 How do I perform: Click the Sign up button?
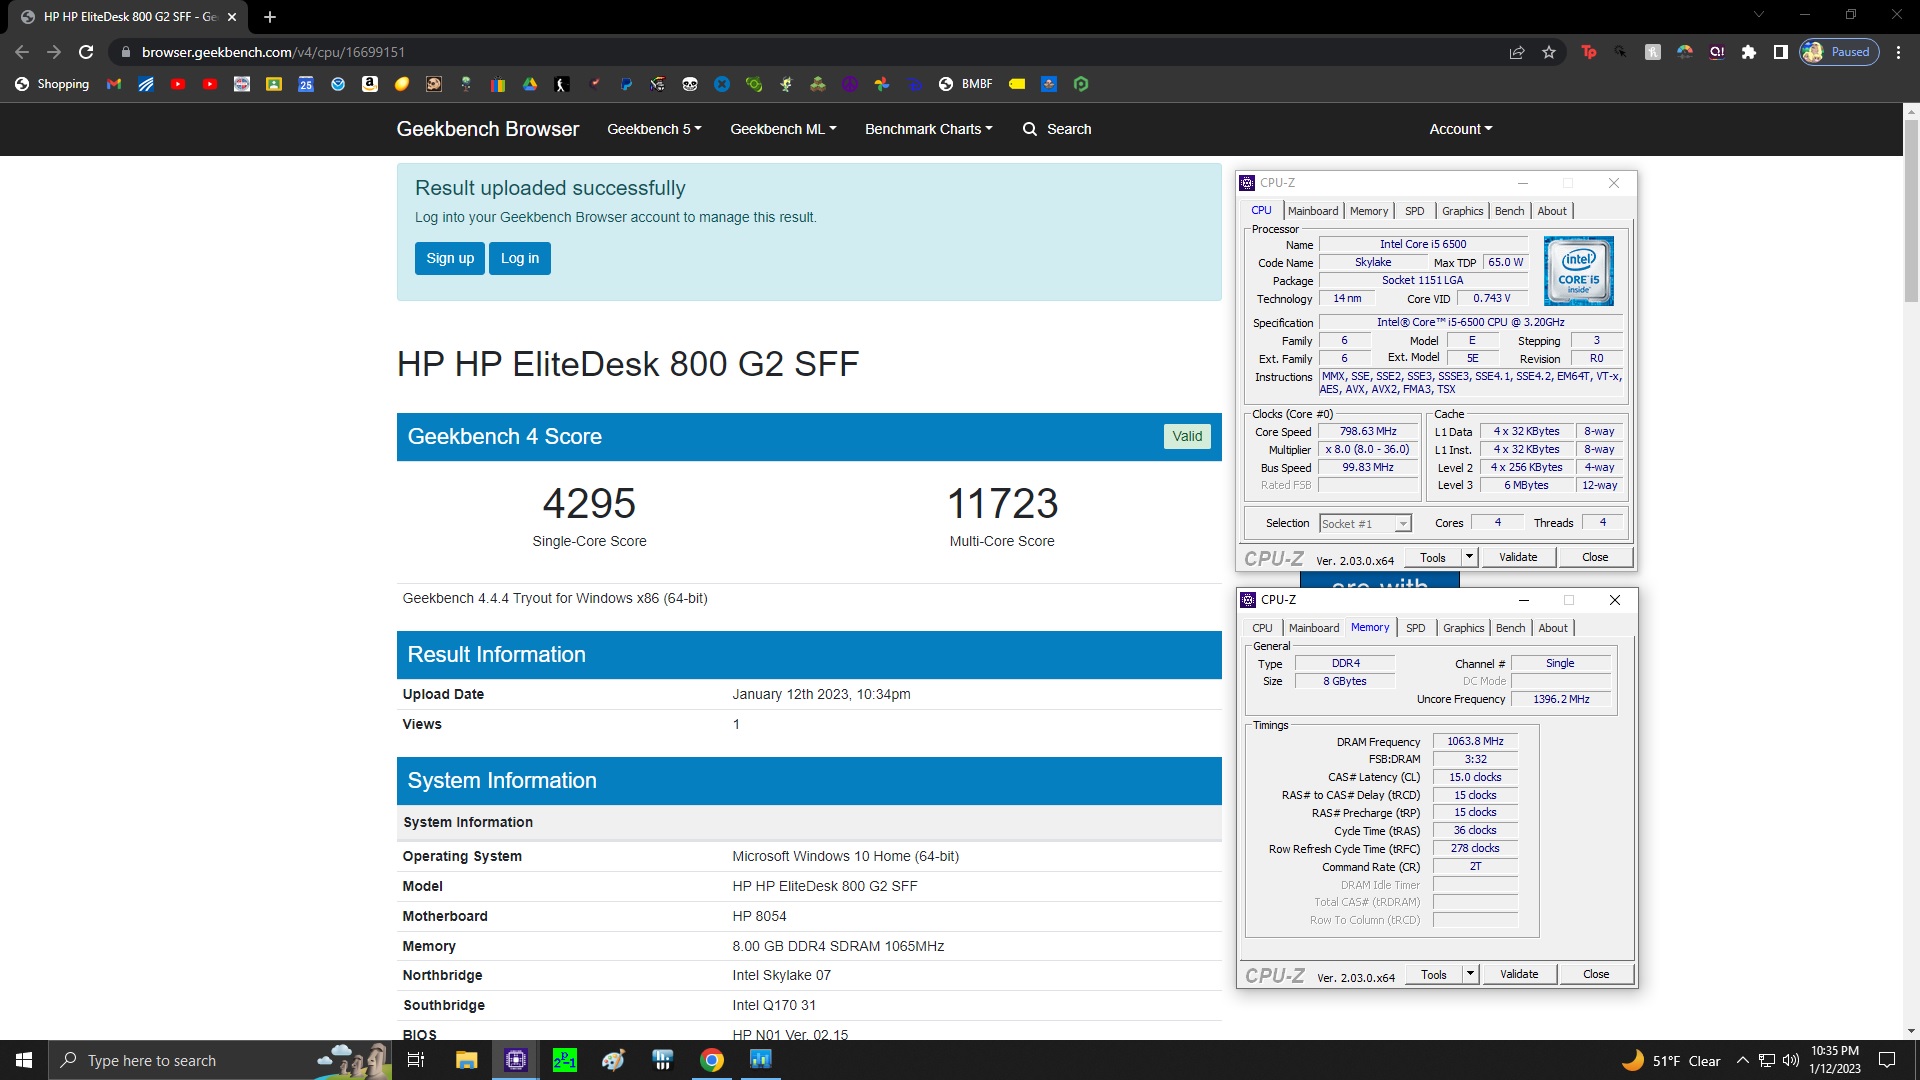click(450, 258)
